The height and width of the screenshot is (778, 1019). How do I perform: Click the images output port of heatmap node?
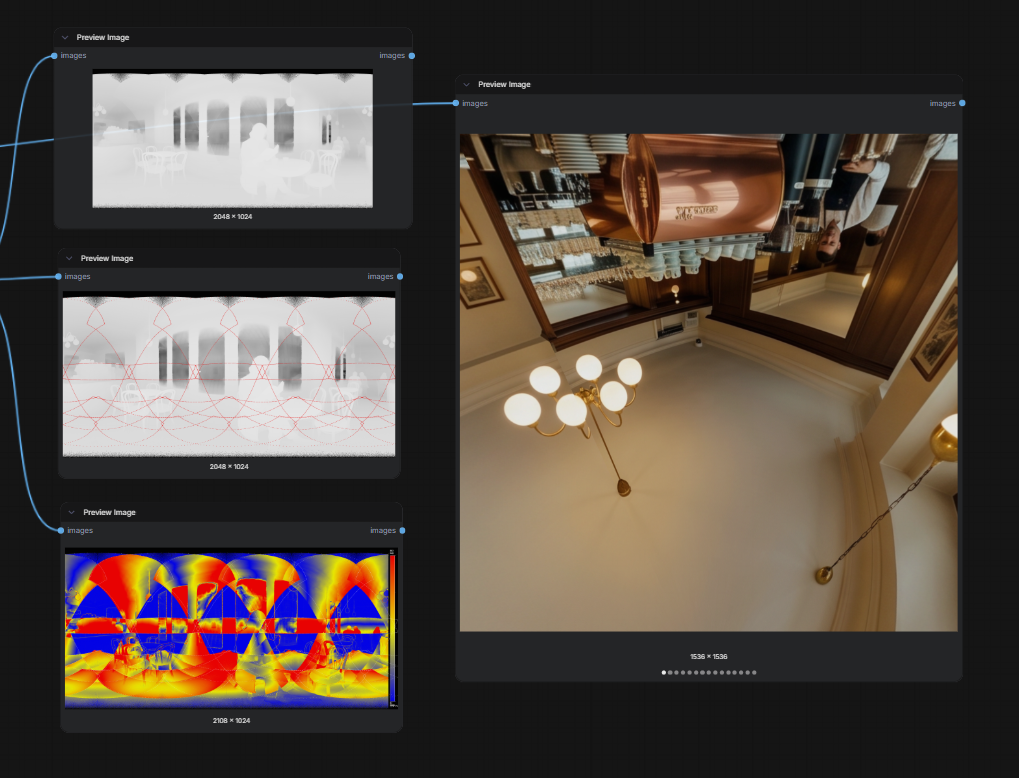[403, 531]
